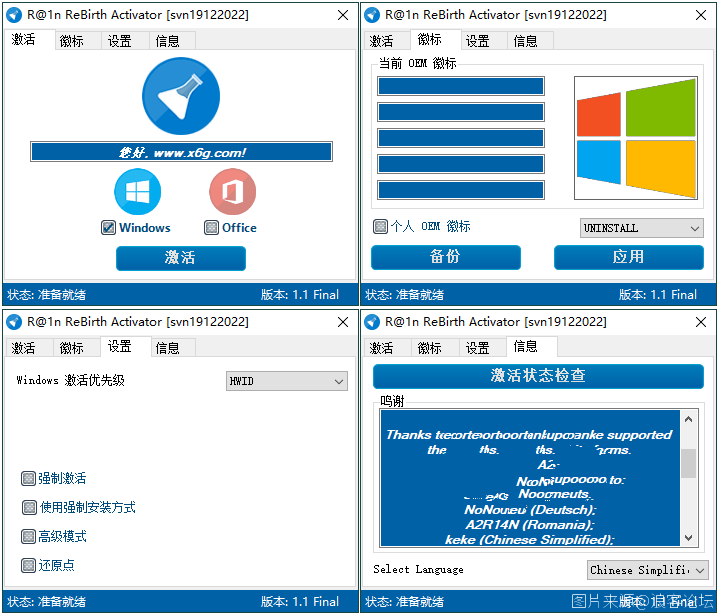Click 激活 tab in top-left window

click(29, 39)
